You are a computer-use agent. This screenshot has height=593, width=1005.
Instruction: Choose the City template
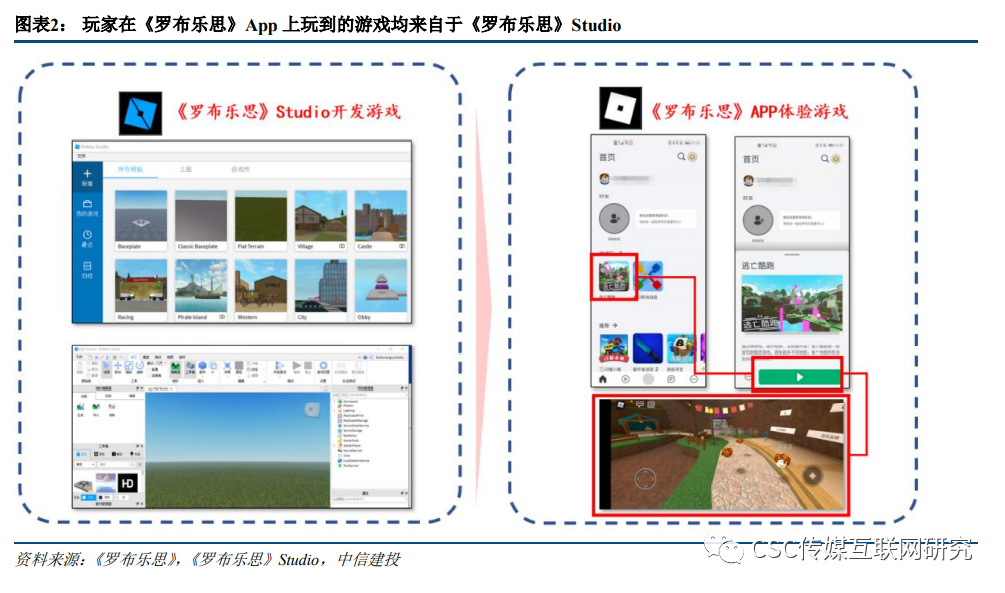pyautogui.click(x=321, y=290)
